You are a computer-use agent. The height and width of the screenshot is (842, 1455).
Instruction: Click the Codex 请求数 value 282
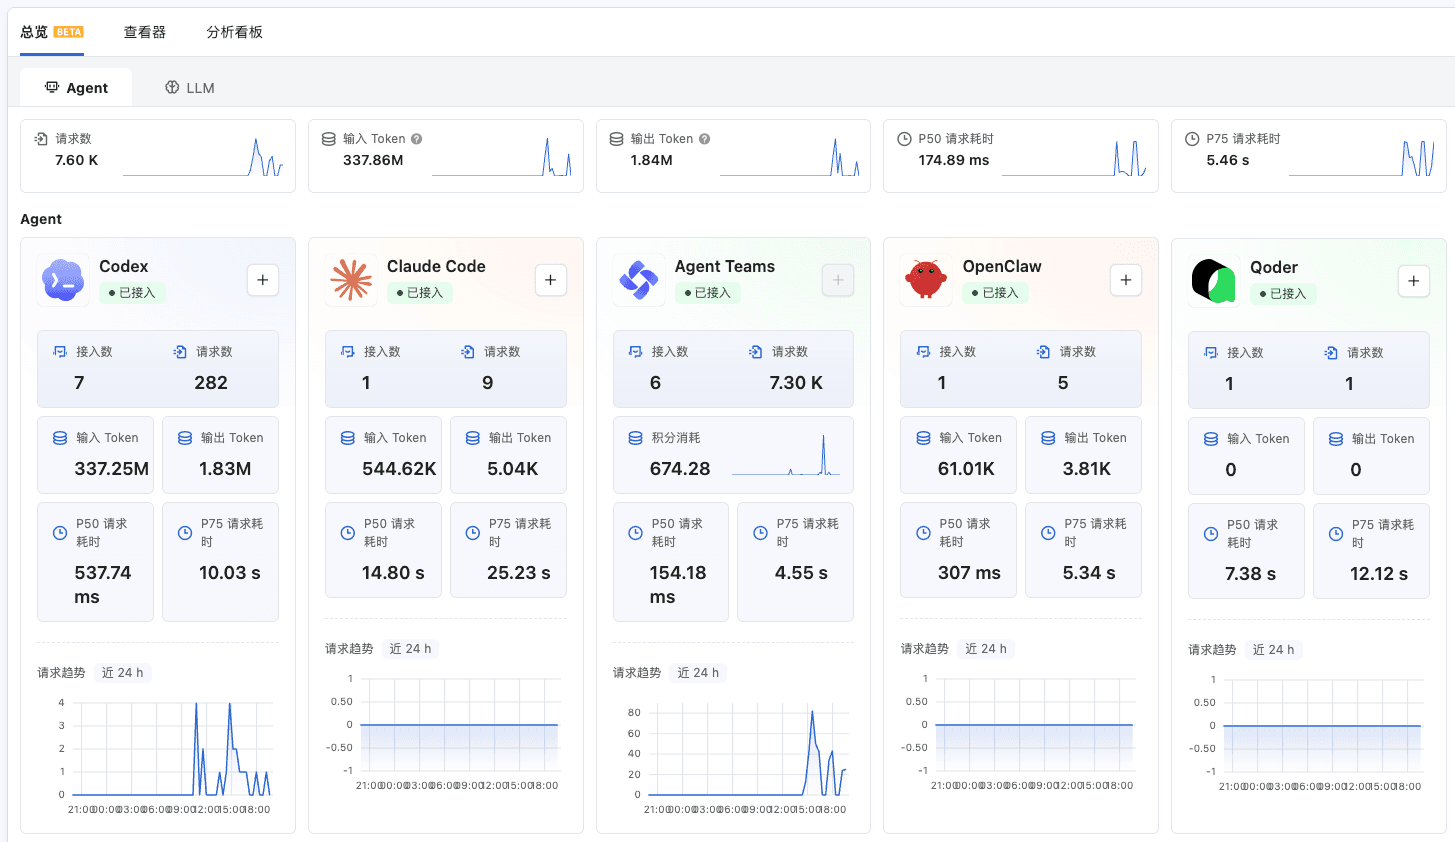[211, 383]
